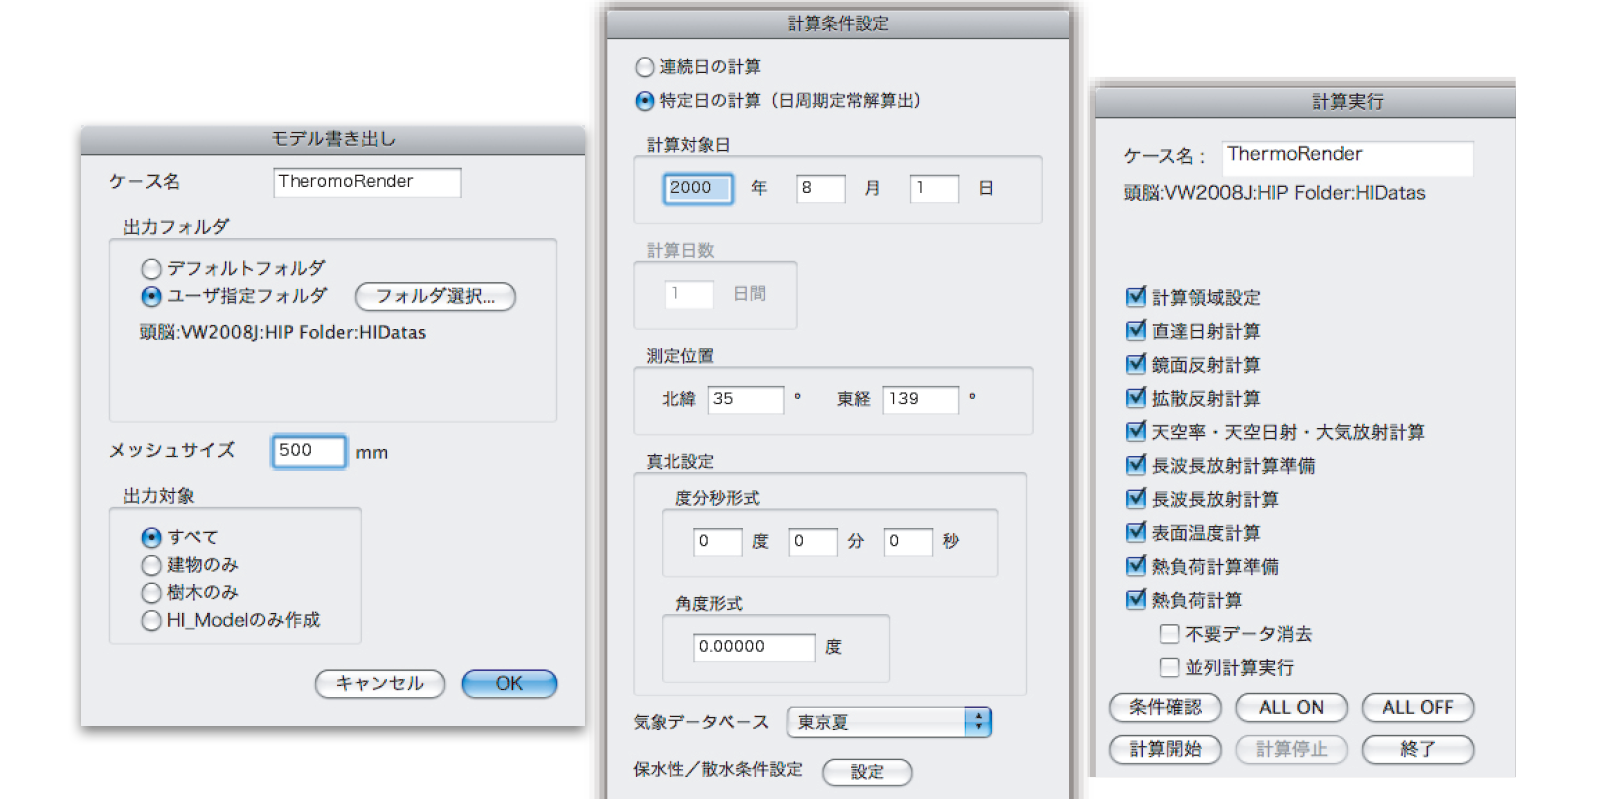The height and width of the screenshot is (800, 1600).
Task: Select the 建物のみ output option
Action: pyautogui.click(x=152, y=566)
